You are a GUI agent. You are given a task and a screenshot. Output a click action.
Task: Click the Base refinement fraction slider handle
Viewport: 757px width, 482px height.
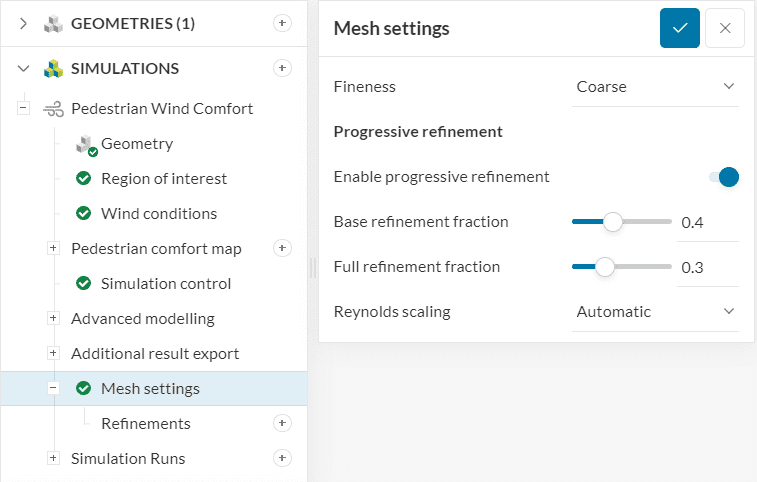point(613,222)
